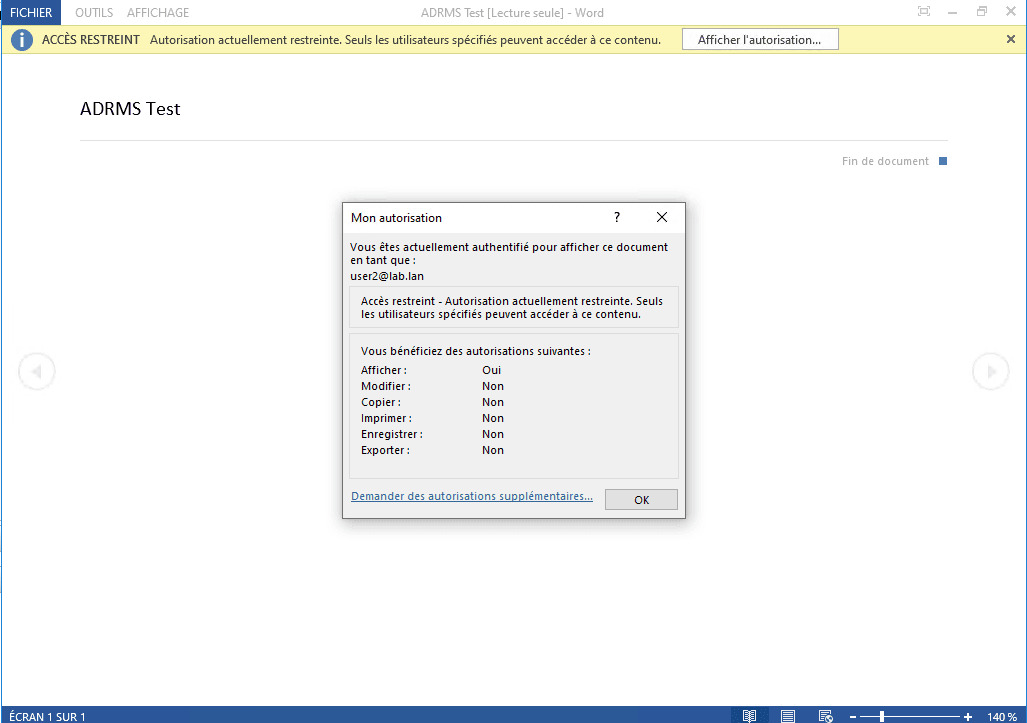
Task: Click Demander des autorisations supplémentaires link
Action: point(471,496)
